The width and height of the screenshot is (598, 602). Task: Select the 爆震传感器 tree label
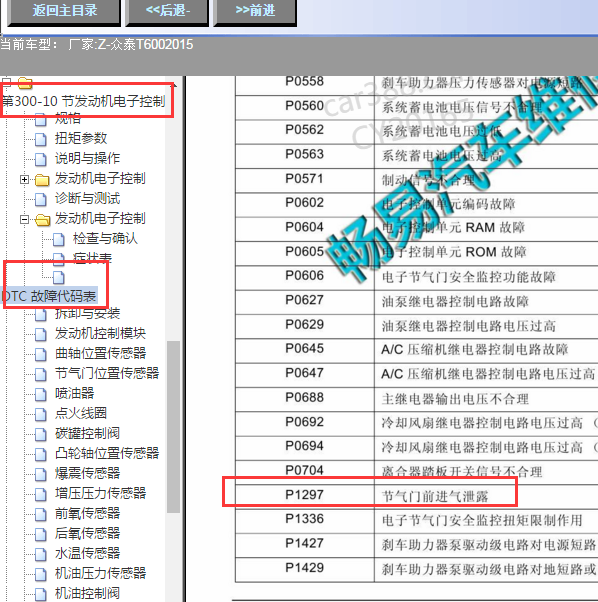pos(87,473)
